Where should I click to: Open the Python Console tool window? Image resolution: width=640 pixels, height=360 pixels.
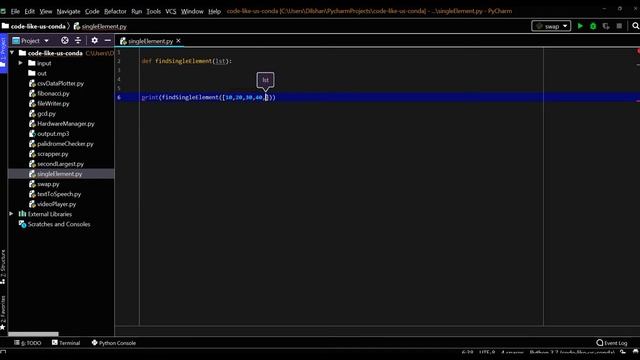(113, 343)
